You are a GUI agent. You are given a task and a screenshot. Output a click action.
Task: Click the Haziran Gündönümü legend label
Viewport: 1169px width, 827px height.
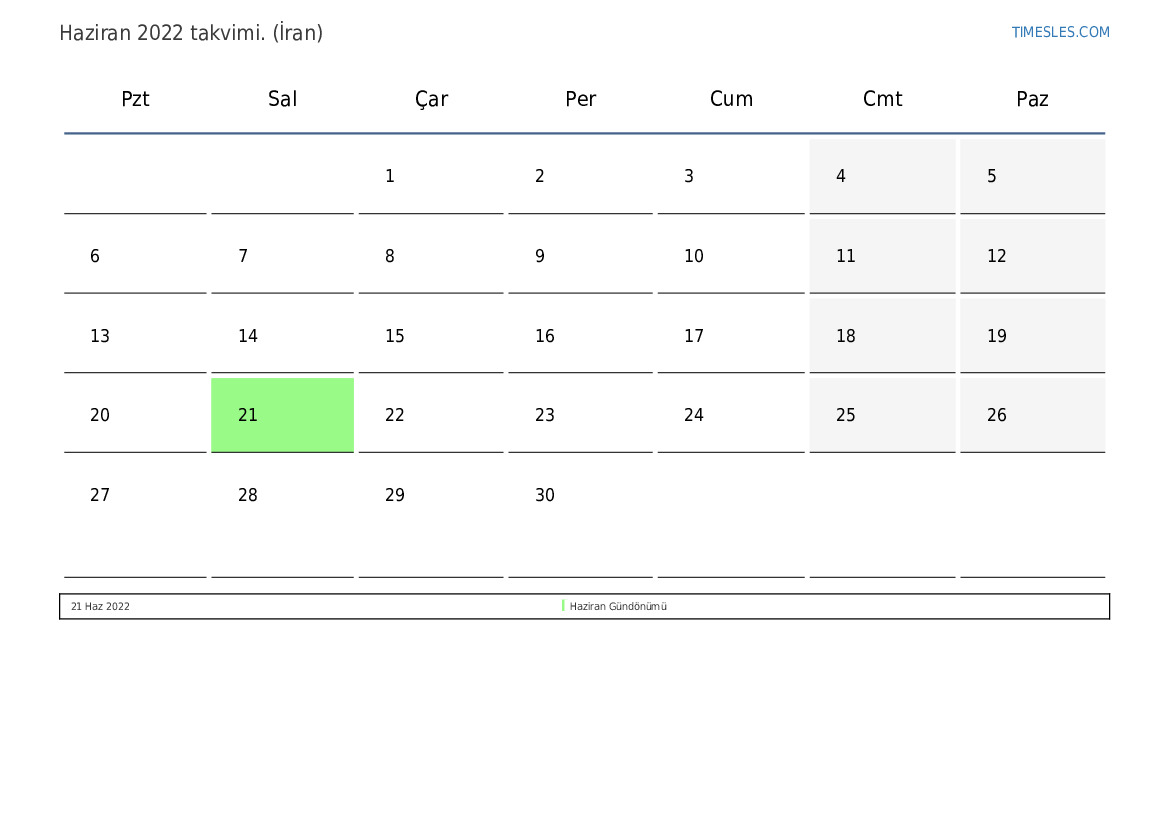(618, 606)
